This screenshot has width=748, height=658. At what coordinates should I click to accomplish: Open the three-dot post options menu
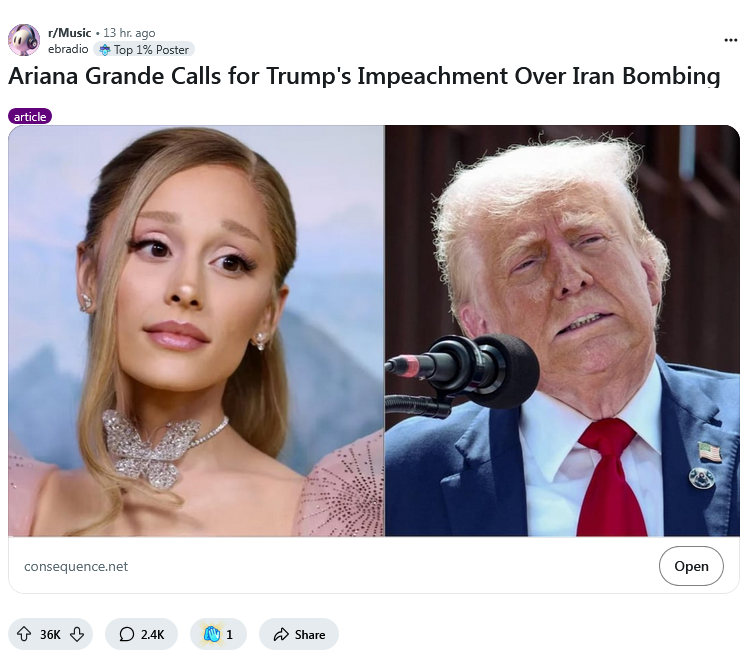tap(730, 40)
